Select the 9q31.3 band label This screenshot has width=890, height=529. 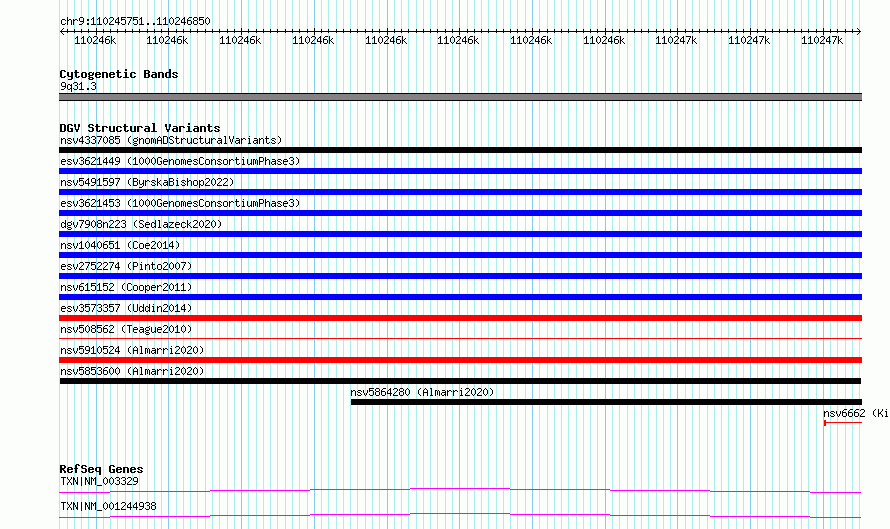pos(78,87)
